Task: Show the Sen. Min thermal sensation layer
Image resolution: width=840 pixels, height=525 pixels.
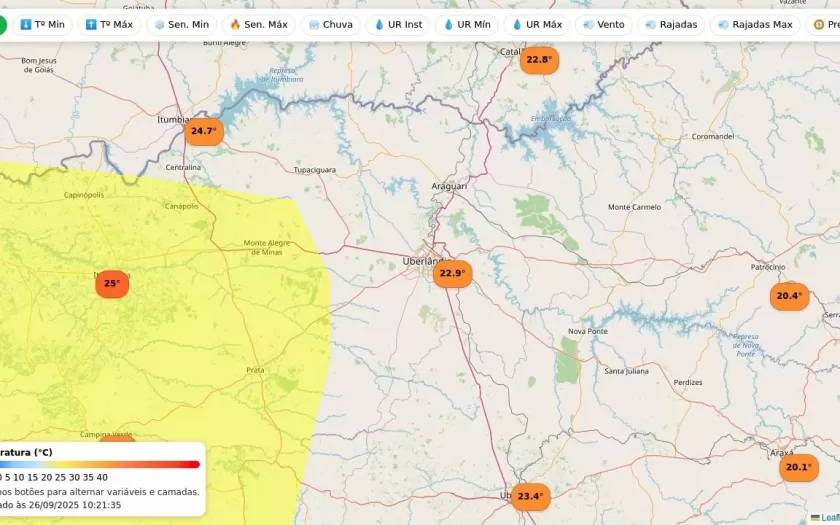Action: point(181,24)
